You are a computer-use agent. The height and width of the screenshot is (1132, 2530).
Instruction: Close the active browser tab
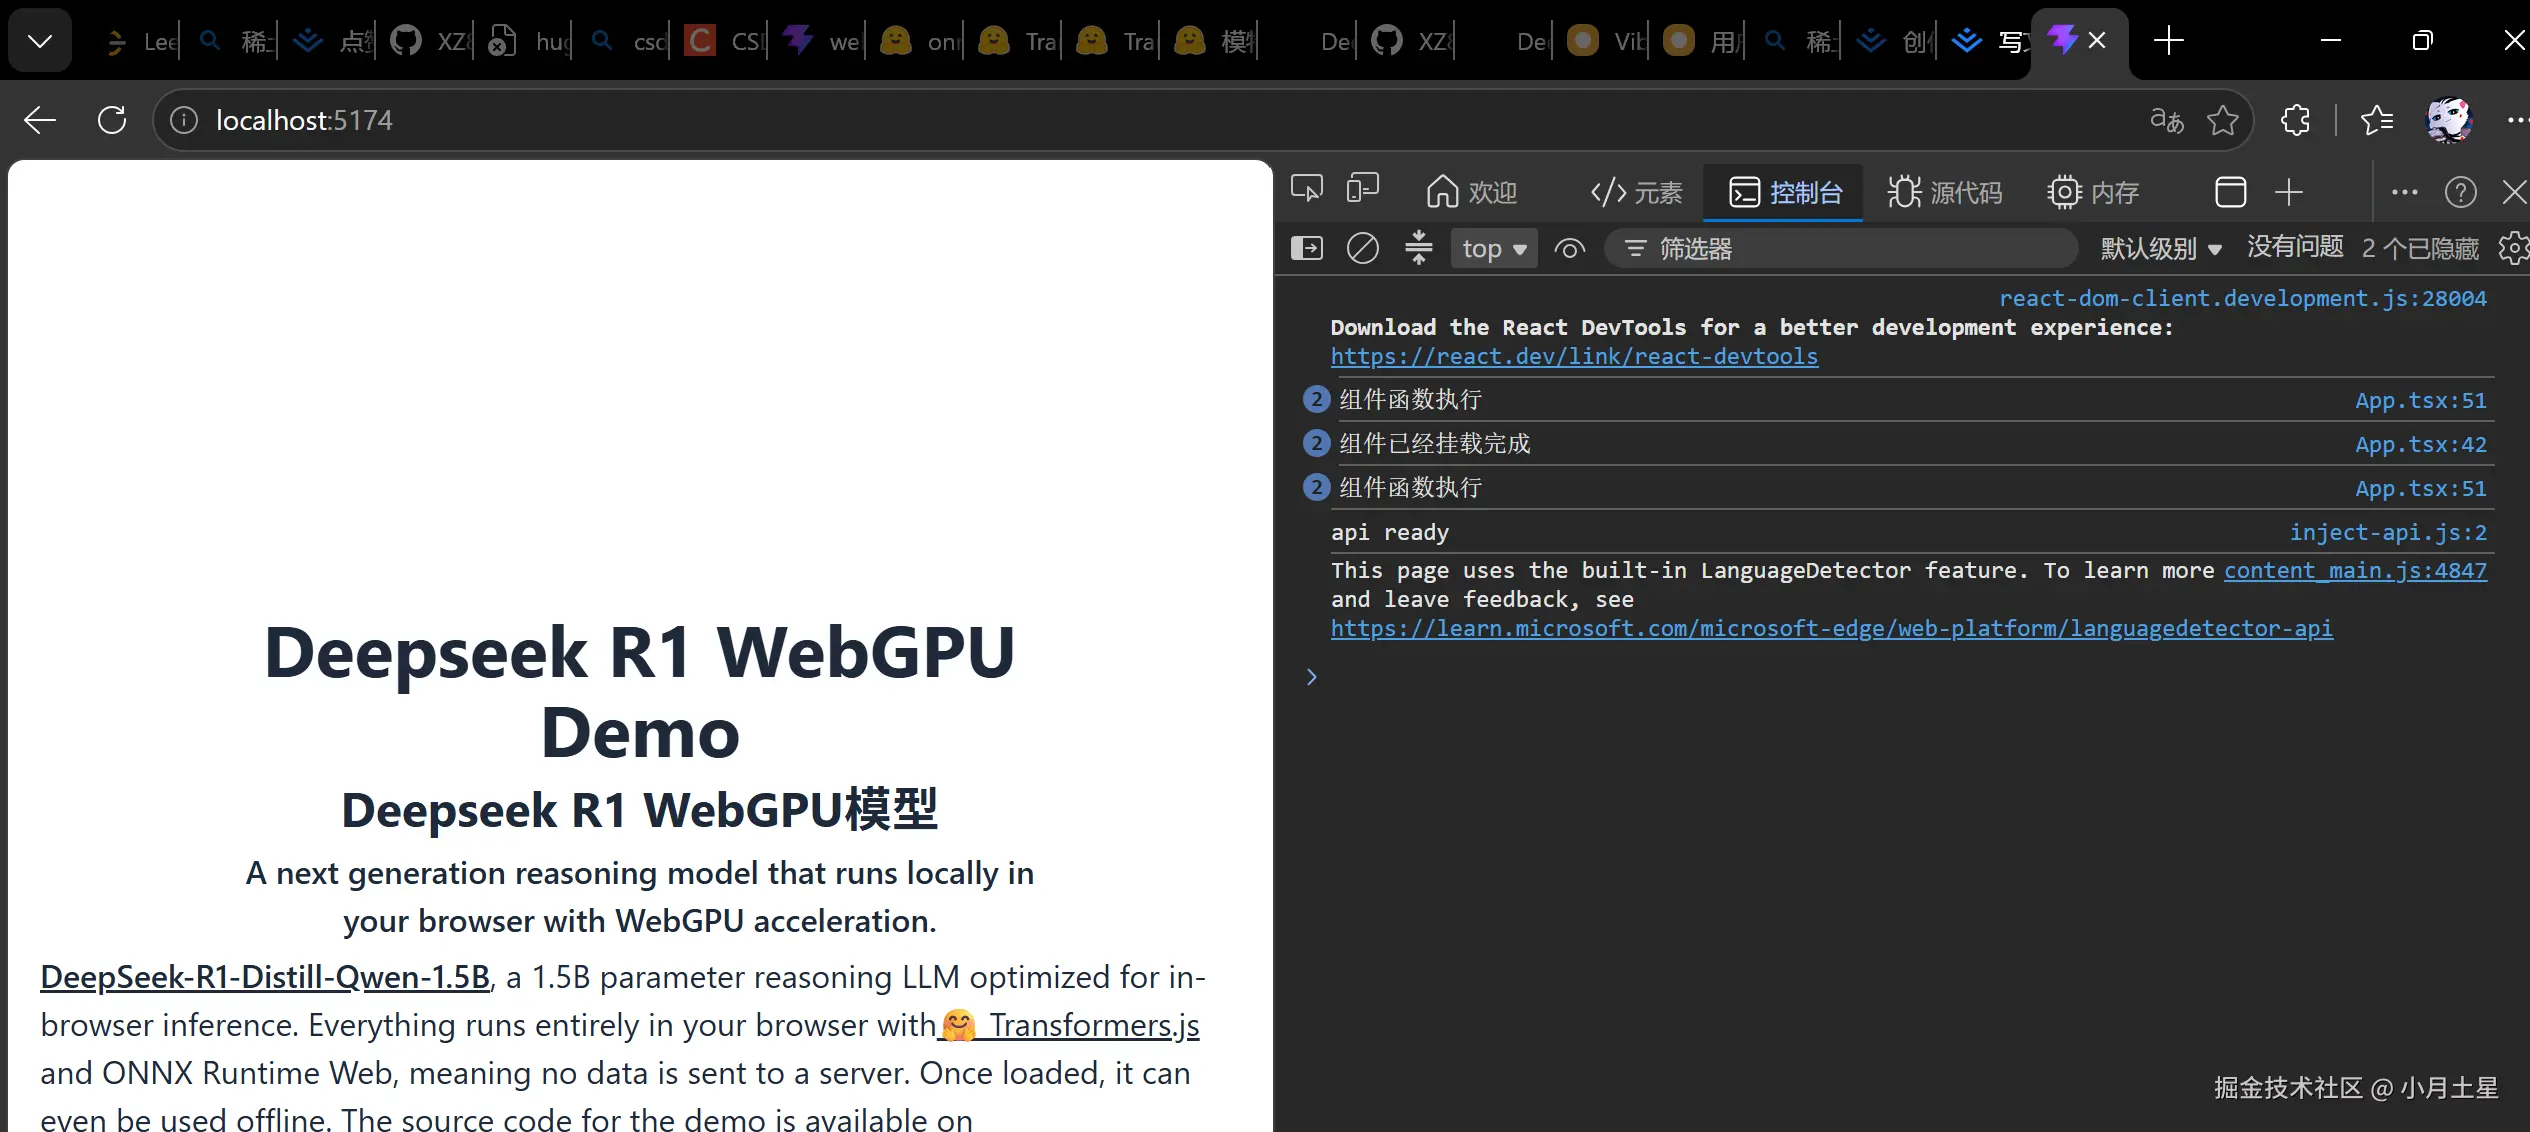pyautogui.click(x=2097, y=40)
